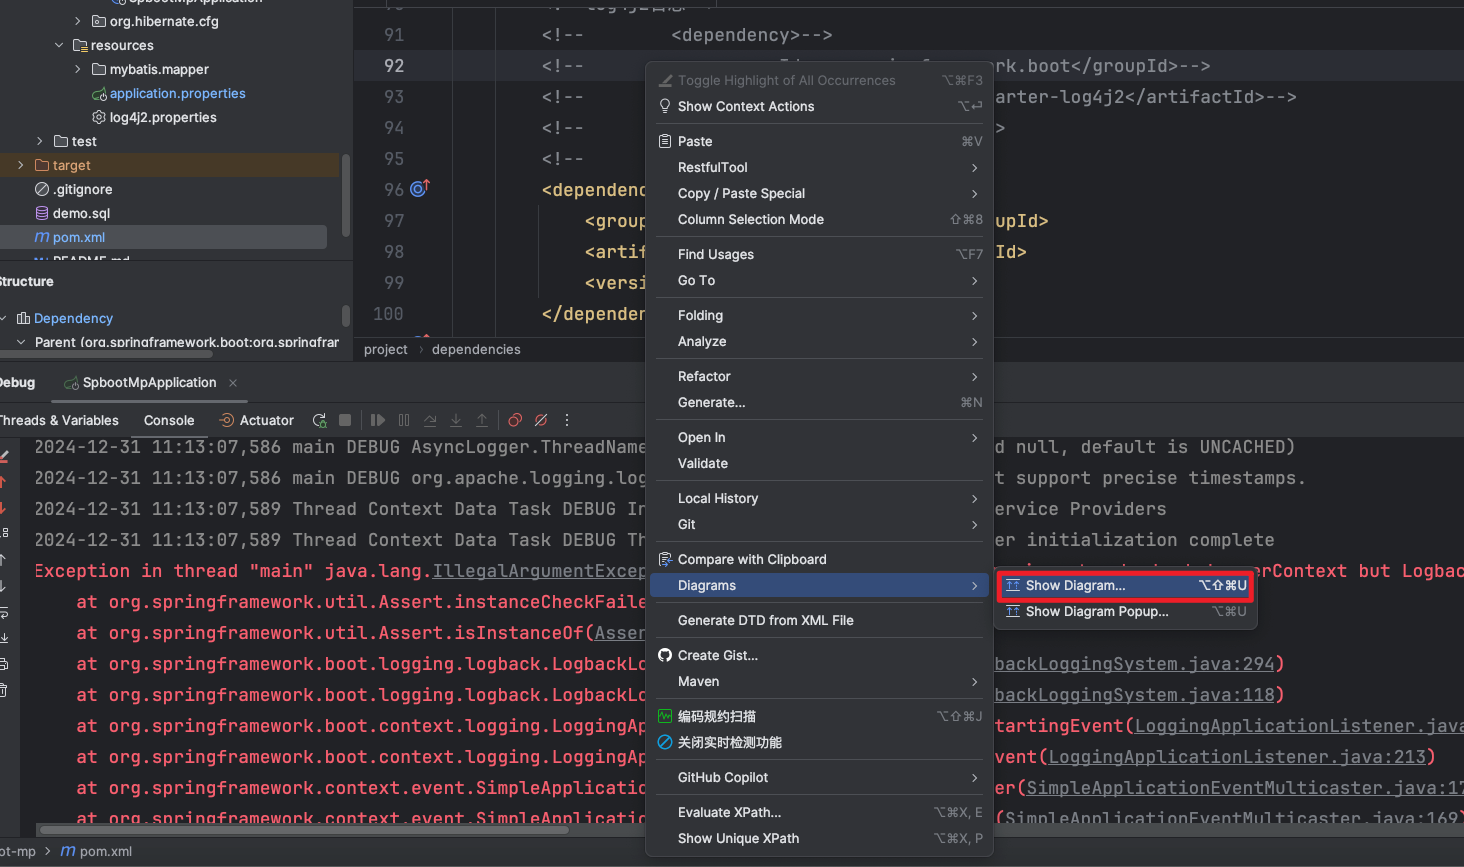Toggle Mute Breakpoints icon
The width and height of the screenshot is (1464, 867).
tap(541, 421)
